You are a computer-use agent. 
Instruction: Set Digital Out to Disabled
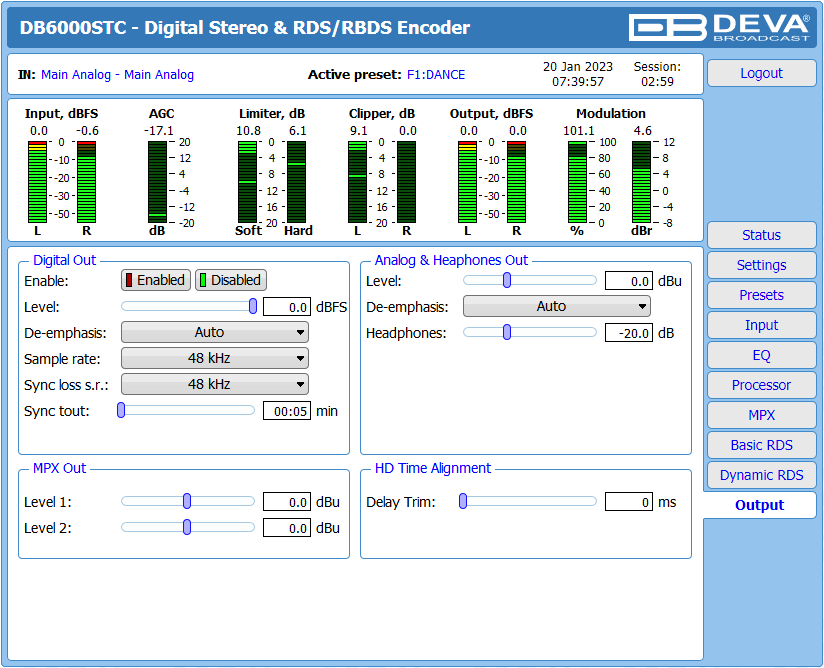pos(231,280)
